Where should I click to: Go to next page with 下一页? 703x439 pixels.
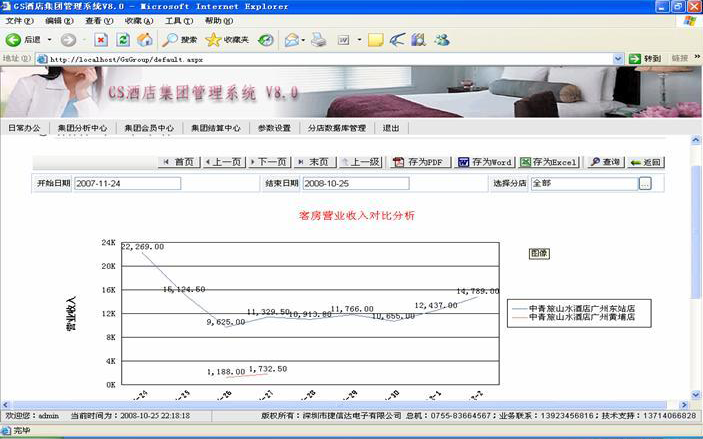pos(269,162)
